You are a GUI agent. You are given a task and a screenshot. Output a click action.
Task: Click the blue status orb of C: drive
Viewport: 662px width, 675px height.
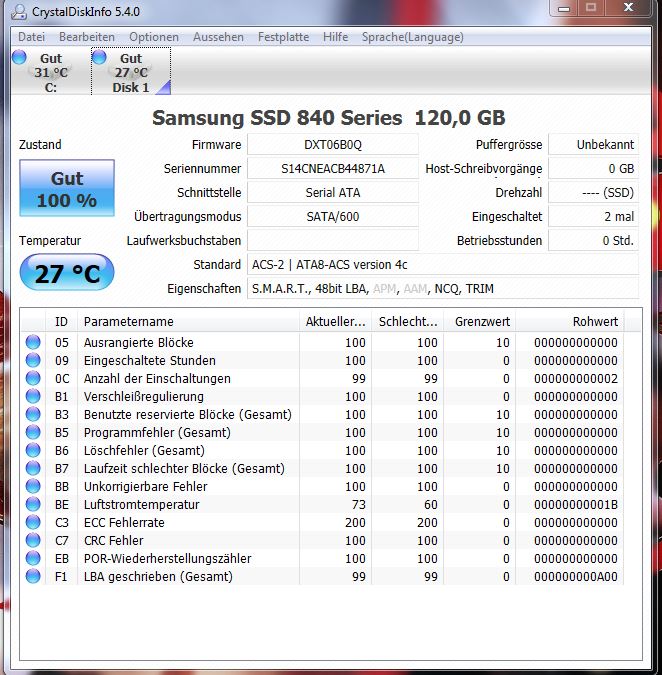tap(20, 57)
